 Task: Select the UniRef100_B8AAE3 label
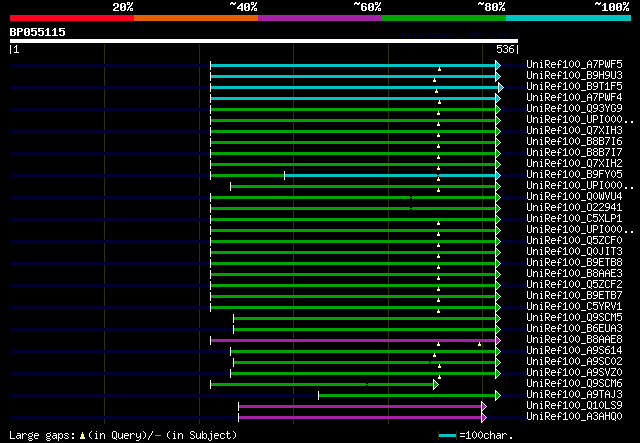[574, 274]
